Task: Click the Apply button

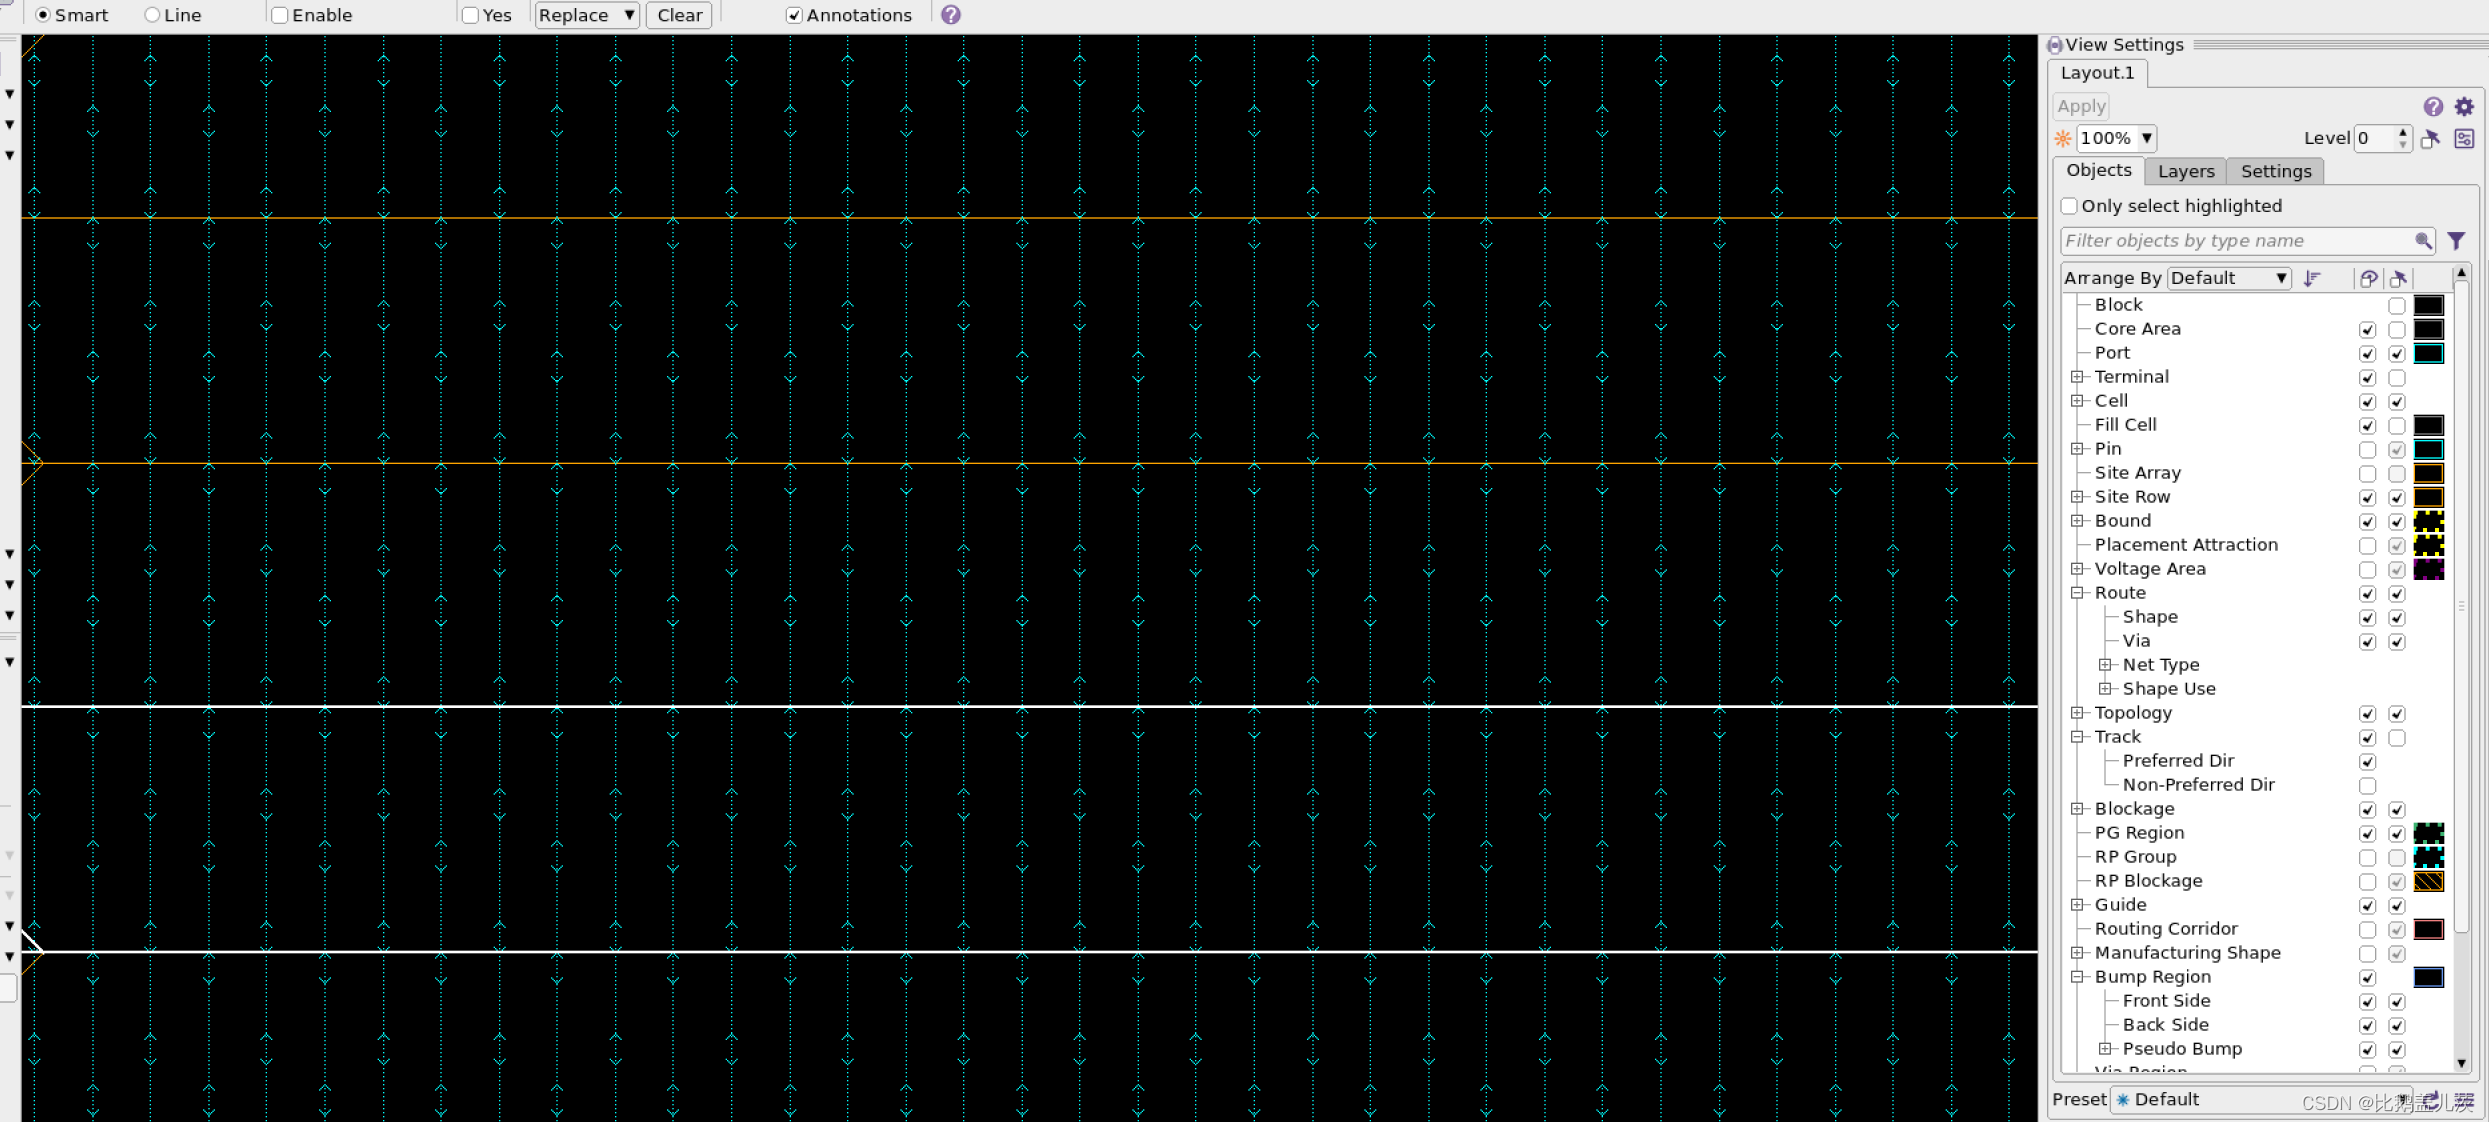Action: (x=2080, y=106)
